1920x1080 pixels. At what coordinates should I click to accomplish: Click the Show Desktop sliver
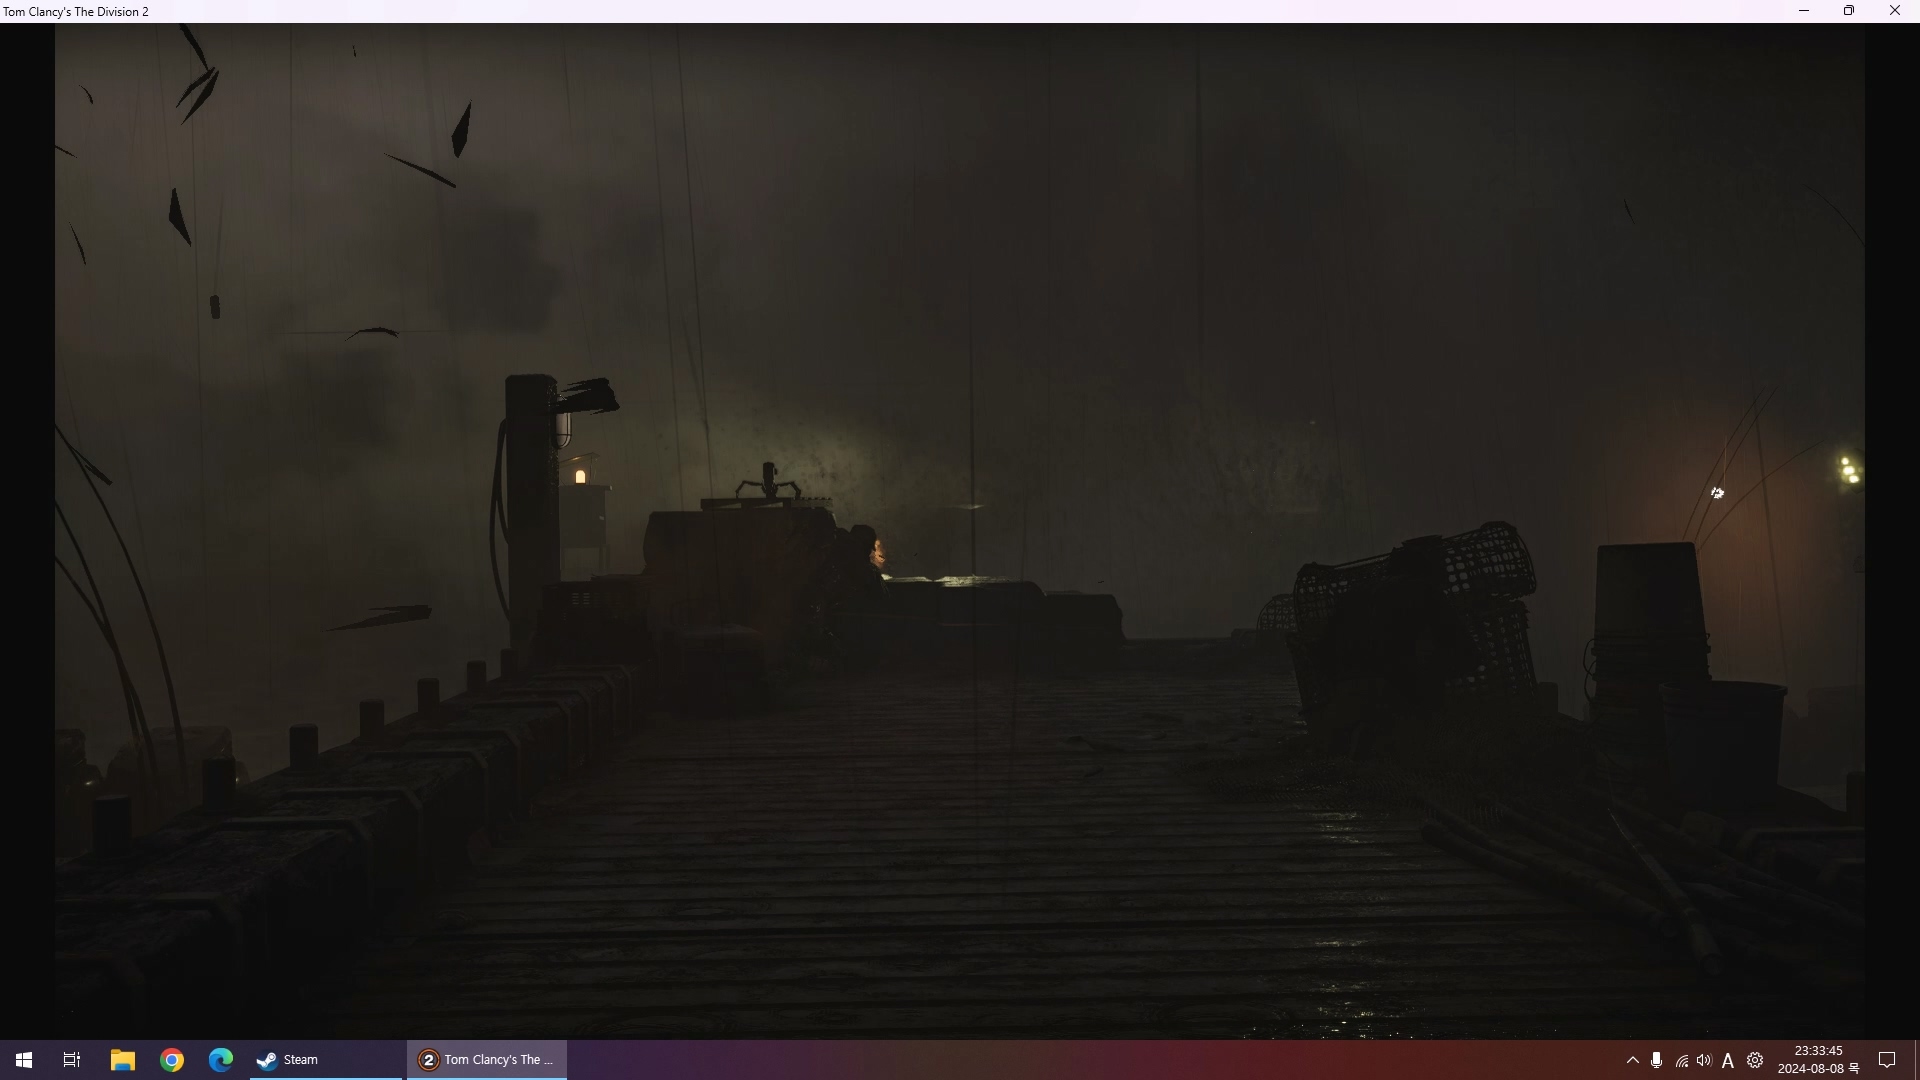tap(1916, 1060)
